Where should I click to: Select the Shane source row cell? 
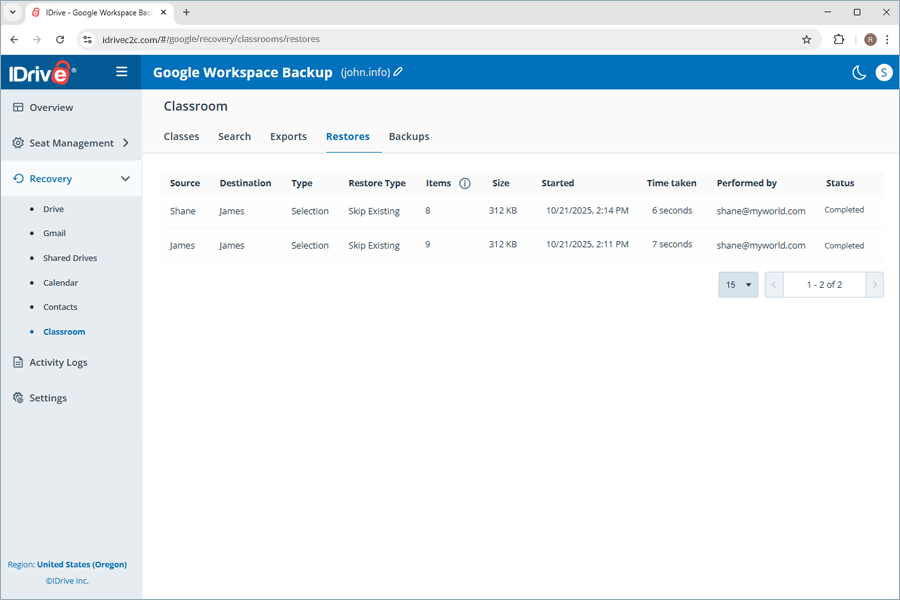(x=183, y=211)
